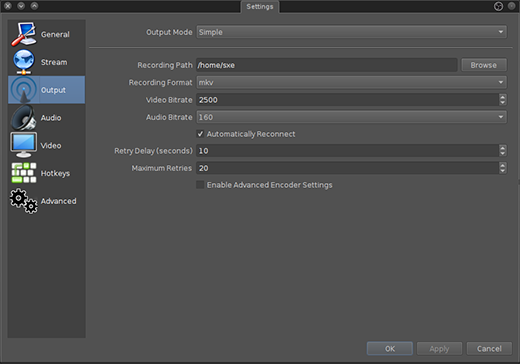Click the title bar down-arrow button
Screen dimensions: 520x364
(21, 6)
